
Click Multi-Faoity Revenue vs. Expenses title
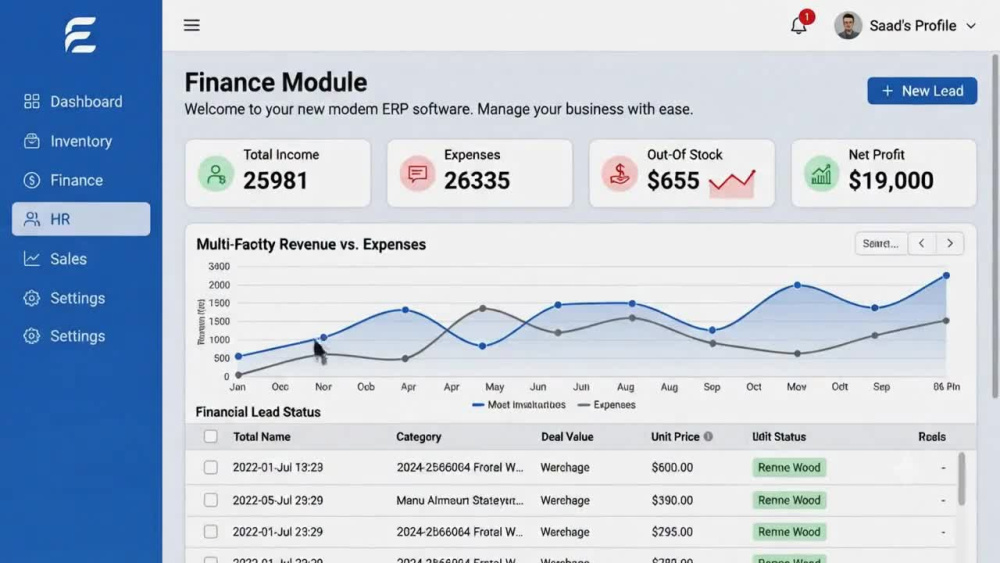(311, 244)
